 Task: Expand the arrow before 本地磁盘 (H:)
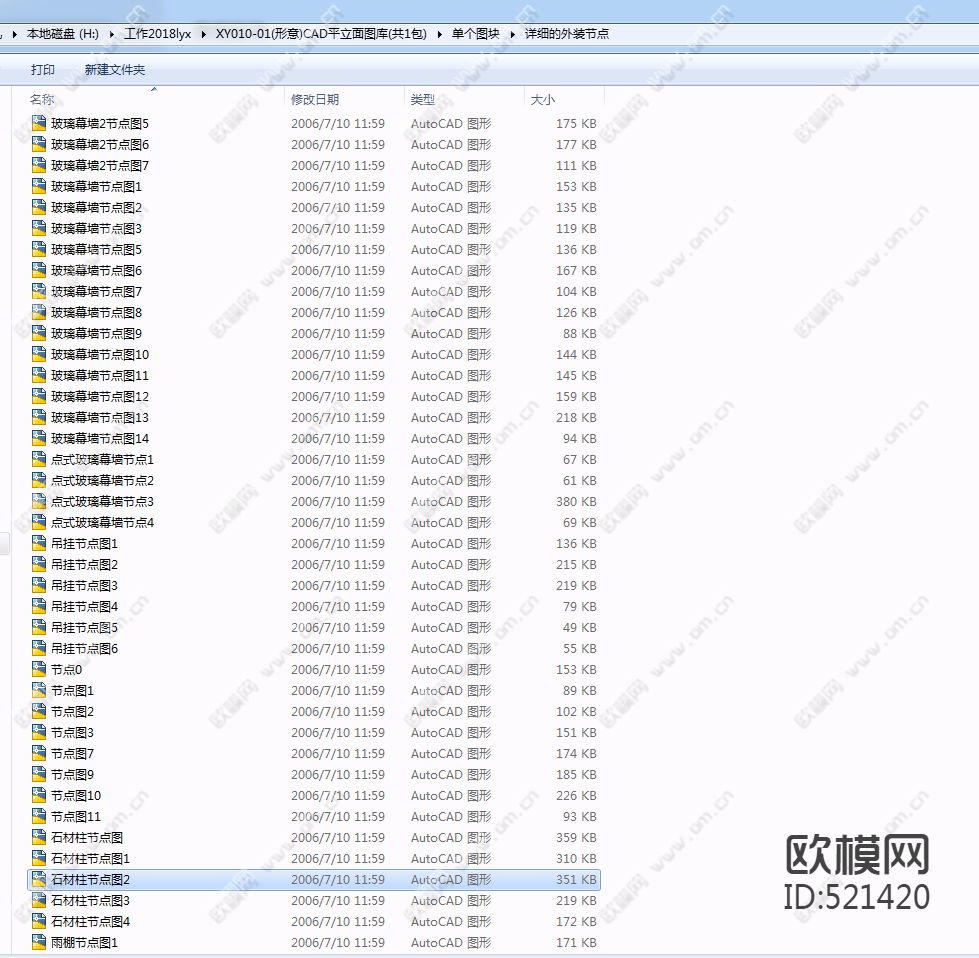point(14,34)
